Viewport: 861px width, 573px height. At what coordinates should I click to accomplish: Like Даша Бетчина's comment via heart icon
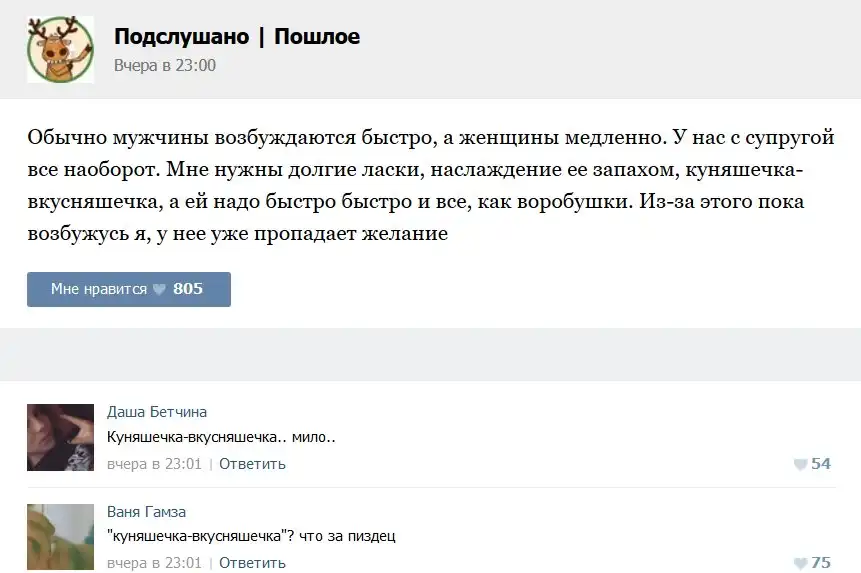[x=800, y=464]
